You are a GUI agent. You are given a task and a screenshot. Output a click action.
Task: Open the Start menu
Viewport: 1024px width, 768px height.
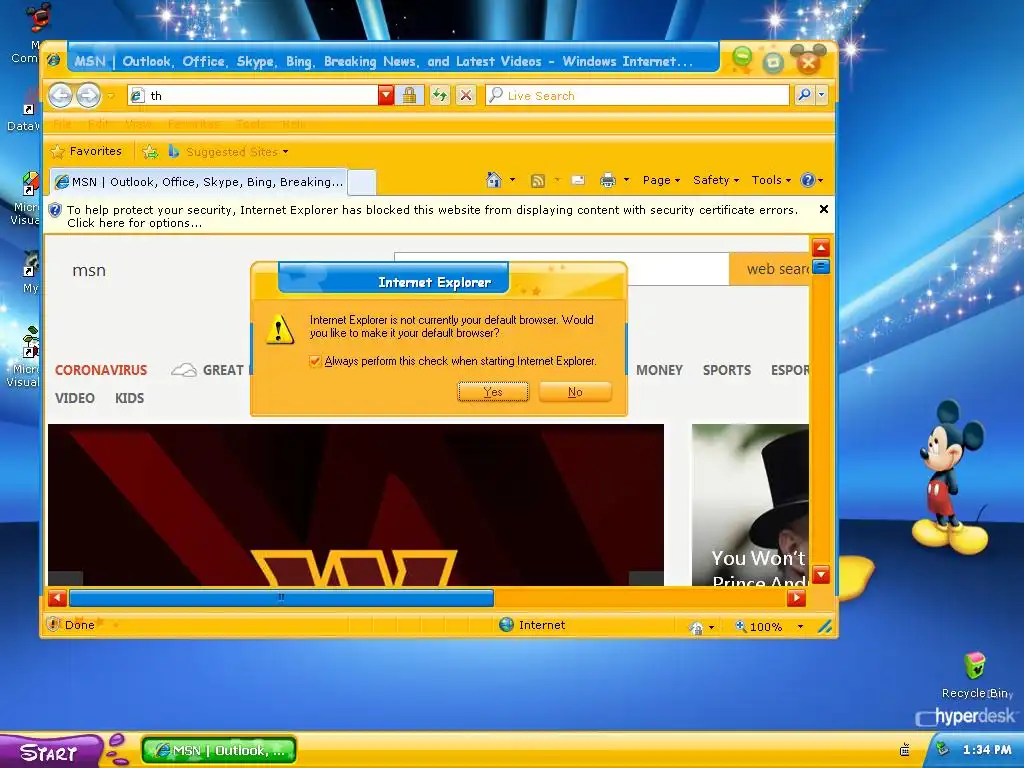pyautogui.click(x=50, y=752)
